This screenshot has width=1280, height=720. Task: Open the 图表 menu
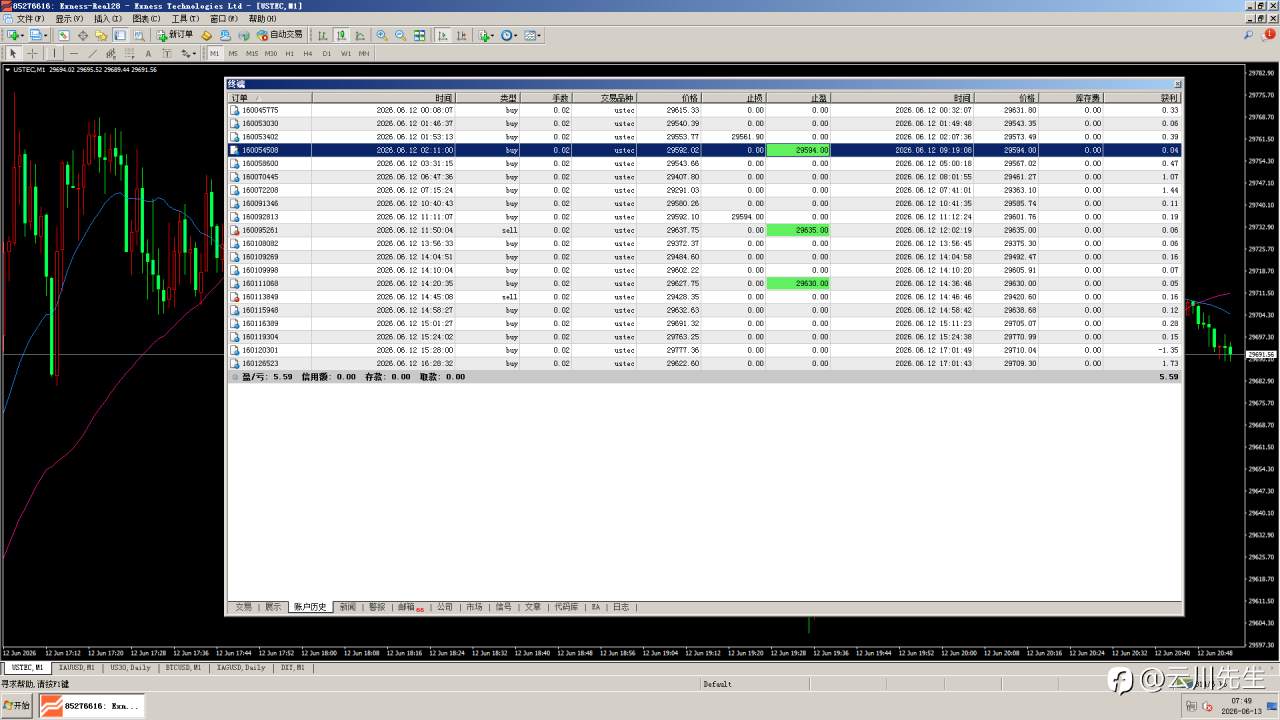coord(146,18)
